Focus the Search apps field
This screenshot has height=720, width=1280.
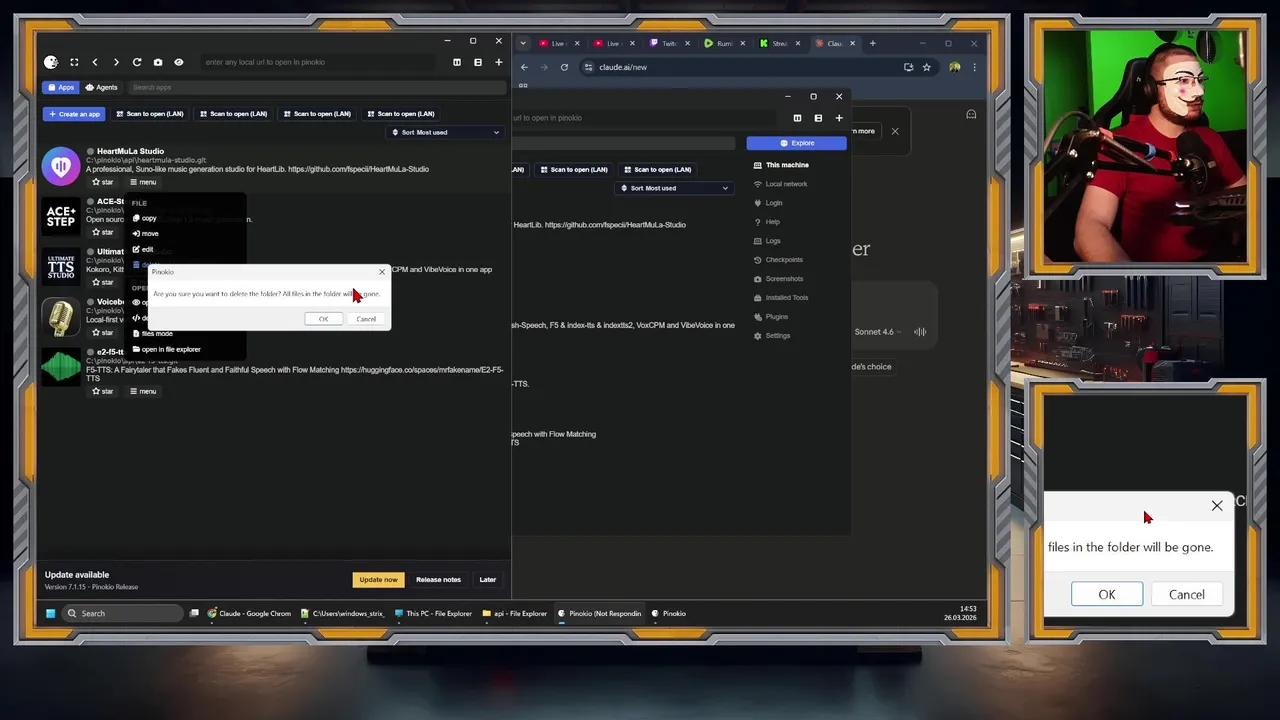point(316,87)
